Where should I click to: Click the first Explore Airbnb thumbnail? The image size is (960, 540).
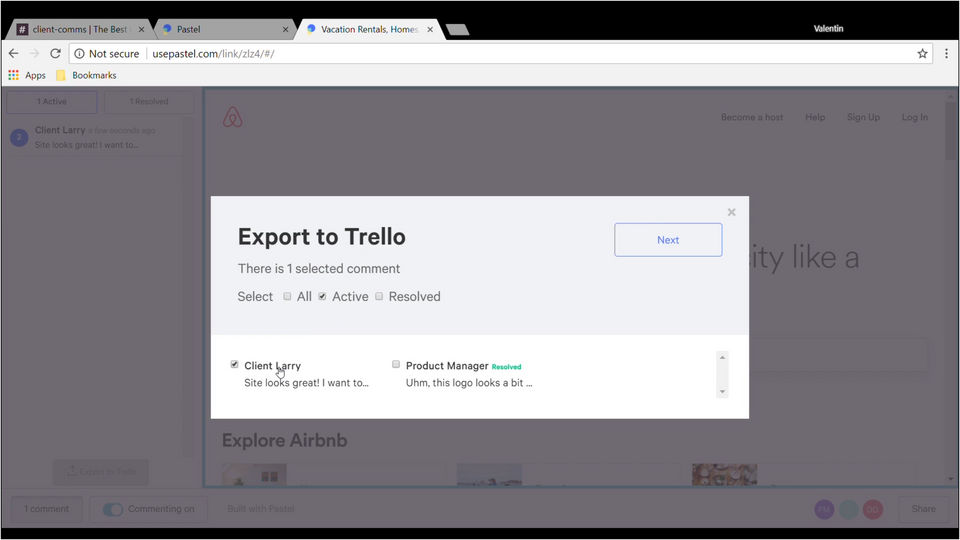pyautogui.click(x=255, y=475)
